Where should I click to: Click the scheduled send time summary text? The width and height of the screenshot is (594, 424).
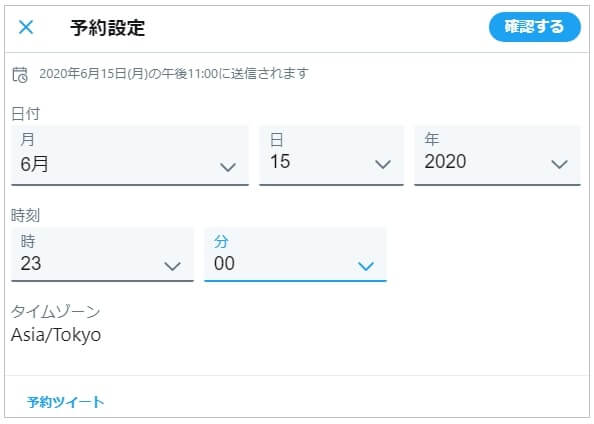pos(174,74)
